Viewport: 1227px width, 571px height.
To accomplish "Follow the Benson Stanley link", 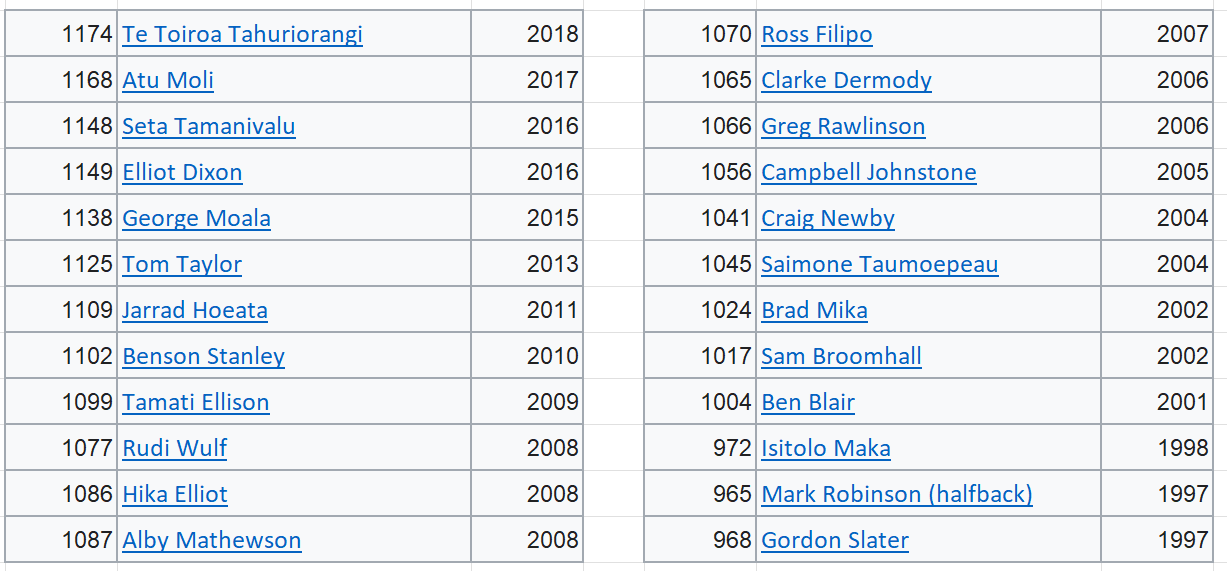I will [203, 356].
